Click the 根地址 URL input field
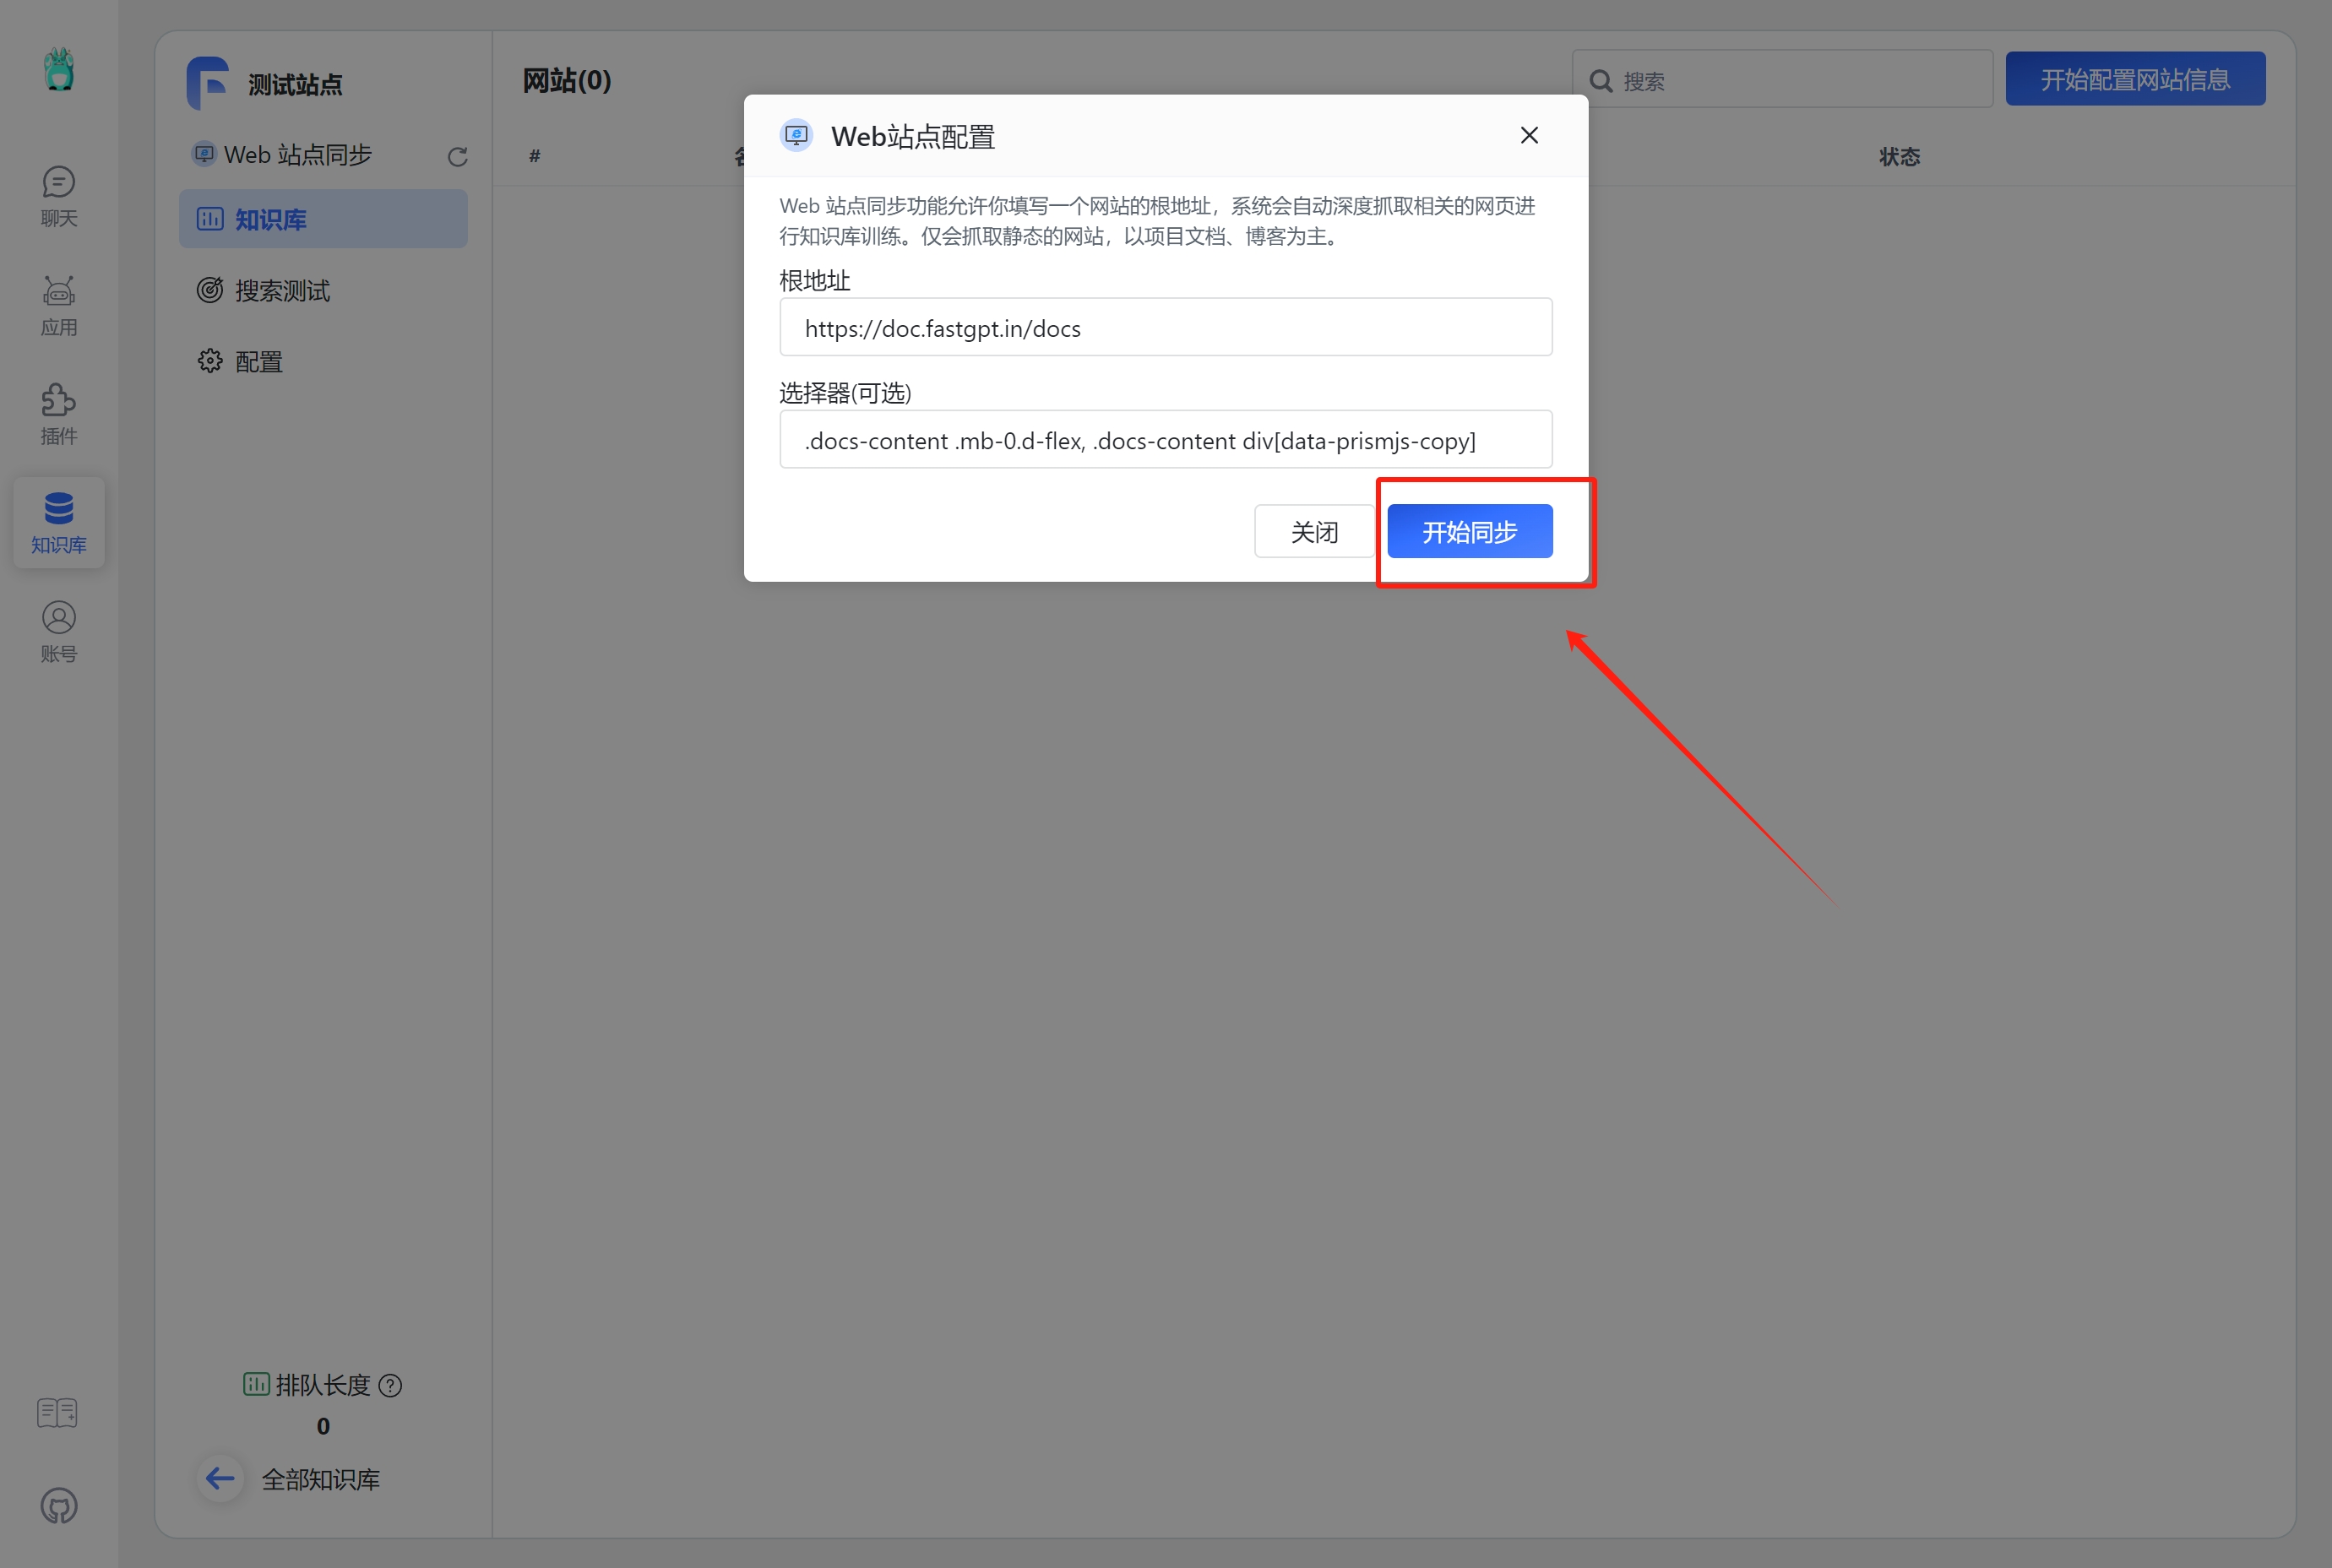2332x1568 pixels. pyautogui.click(x=1165, y=328)
